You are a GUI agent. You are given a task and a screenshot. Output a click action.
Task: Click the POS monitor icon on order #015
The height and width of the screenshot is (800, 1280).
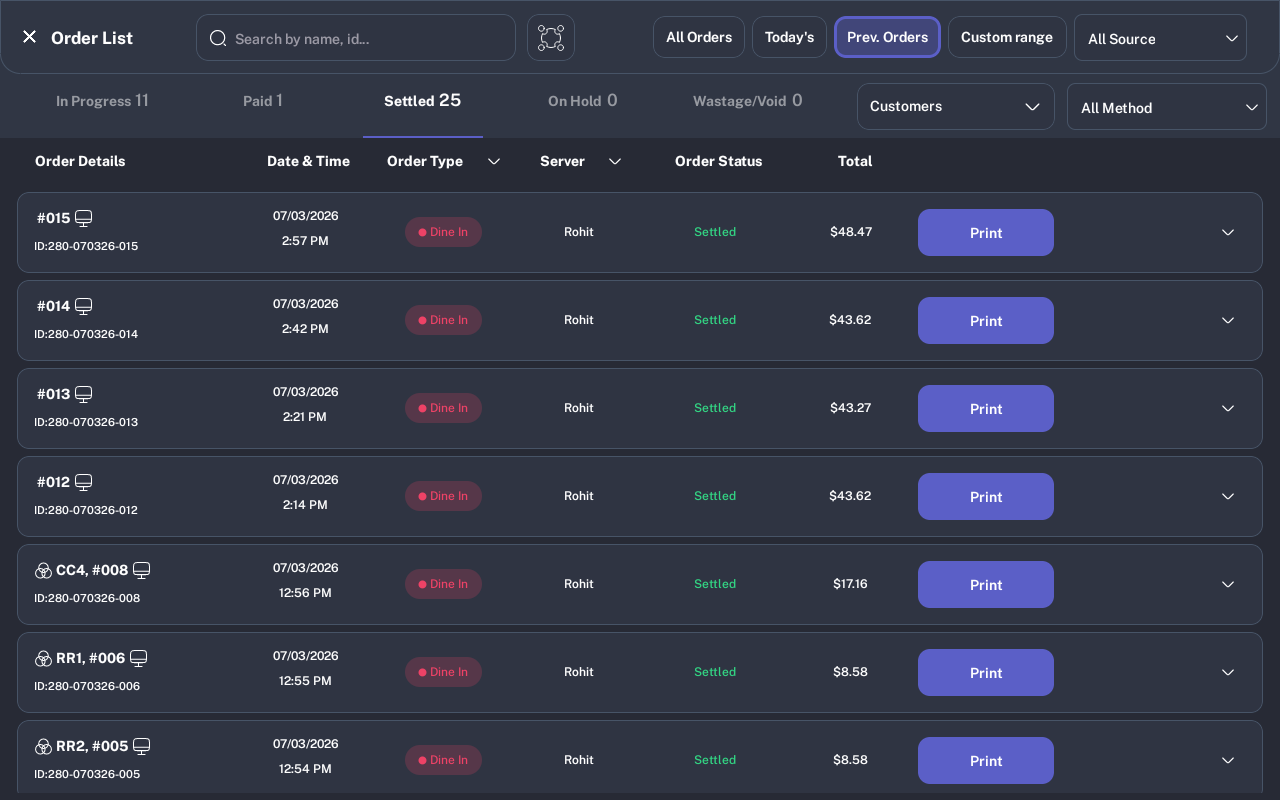84,218
